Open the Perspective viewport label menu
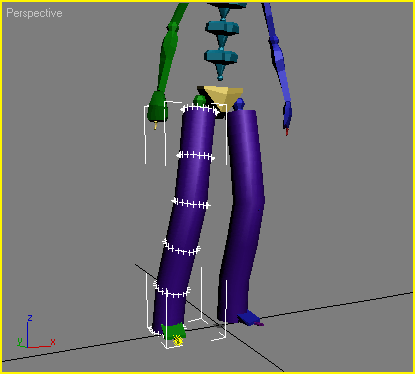The width and height of the screenshot is (415, 374). (34, 13)
